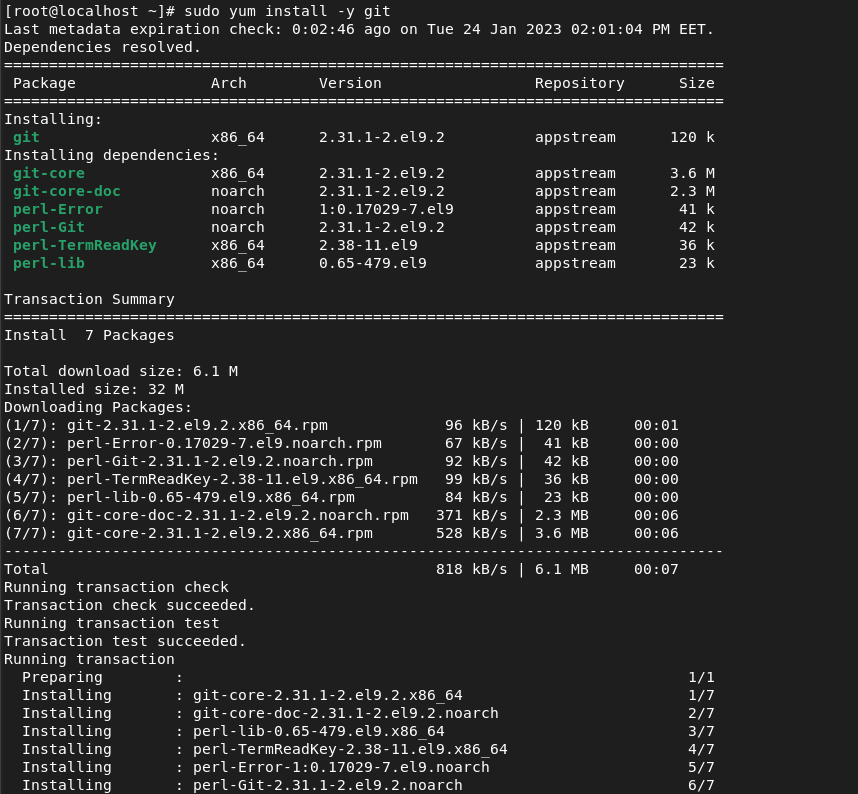The width and height of the screenshot is (858, 794).
Task: Click the '4/7' install progress counter
Action: pos(701,750)
